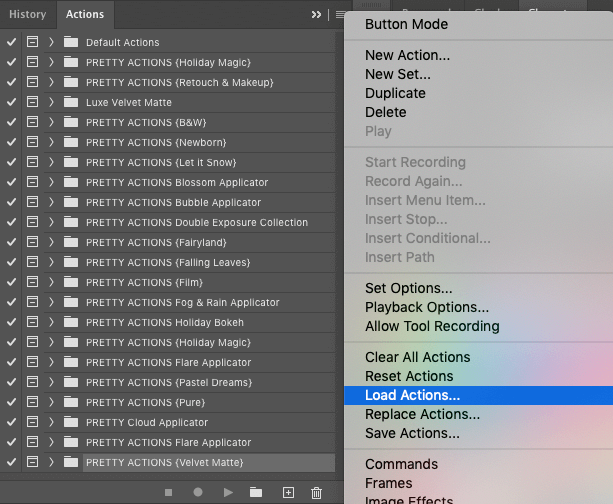The image size is (613, 504).
Task: Expand PRETTY ACTIONS {Film} set
Action: (51, 282)
